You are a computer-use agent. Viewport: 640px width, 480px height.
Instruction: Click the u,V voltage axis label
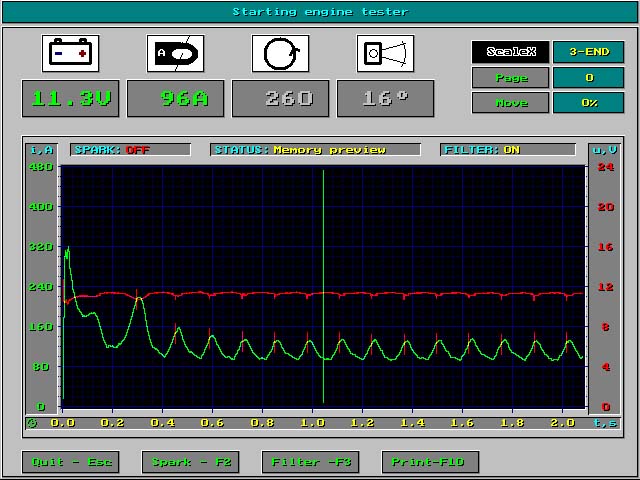click(604, 150)
